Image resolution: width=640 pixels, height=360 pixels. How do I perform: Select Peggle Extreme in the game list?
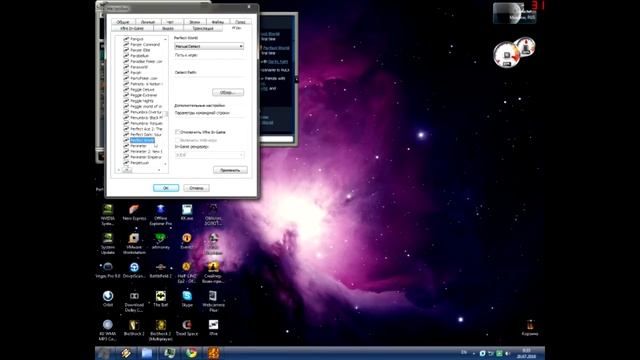coord(143,95)
